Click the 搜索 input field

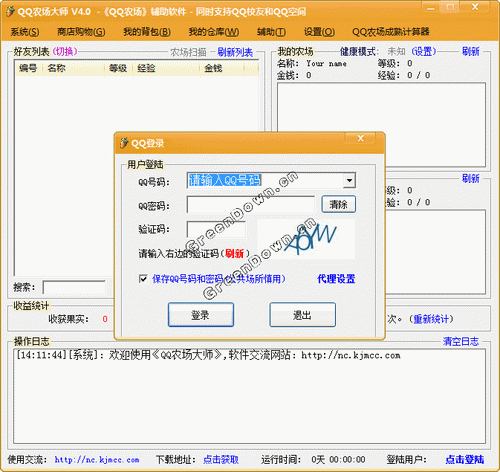coord(74,287)
